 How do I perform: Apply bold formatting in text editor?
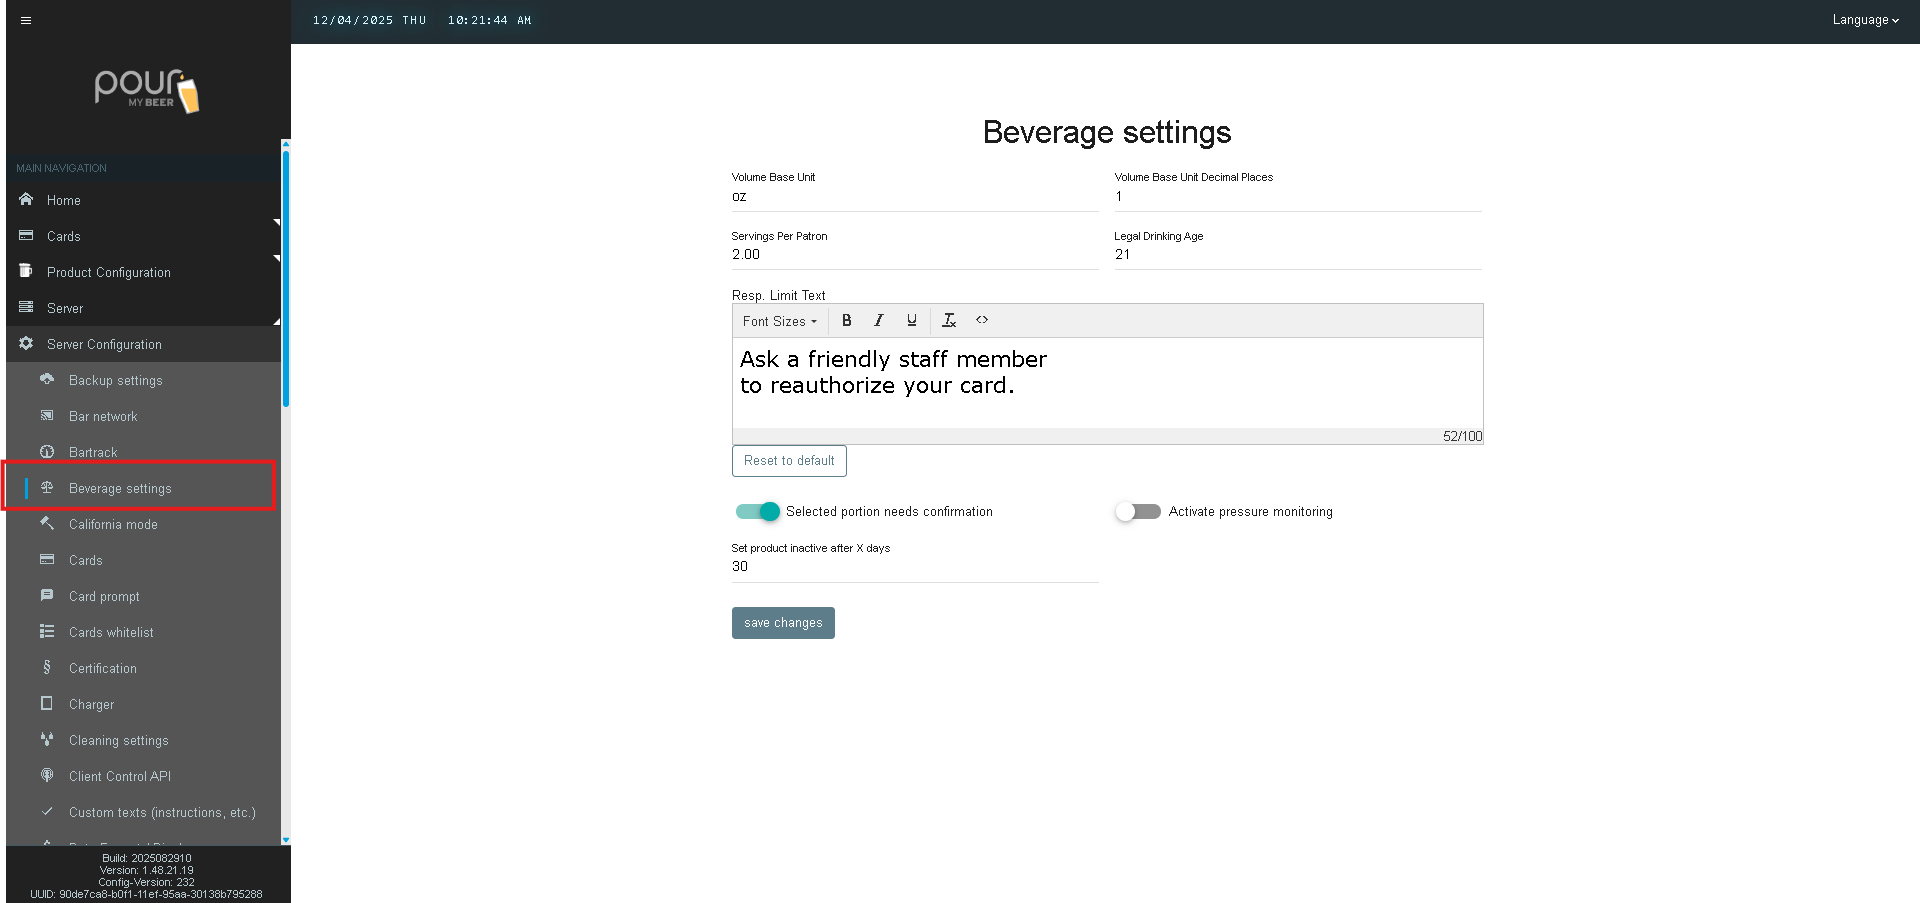pyautogui.click(x=846, y=321)
